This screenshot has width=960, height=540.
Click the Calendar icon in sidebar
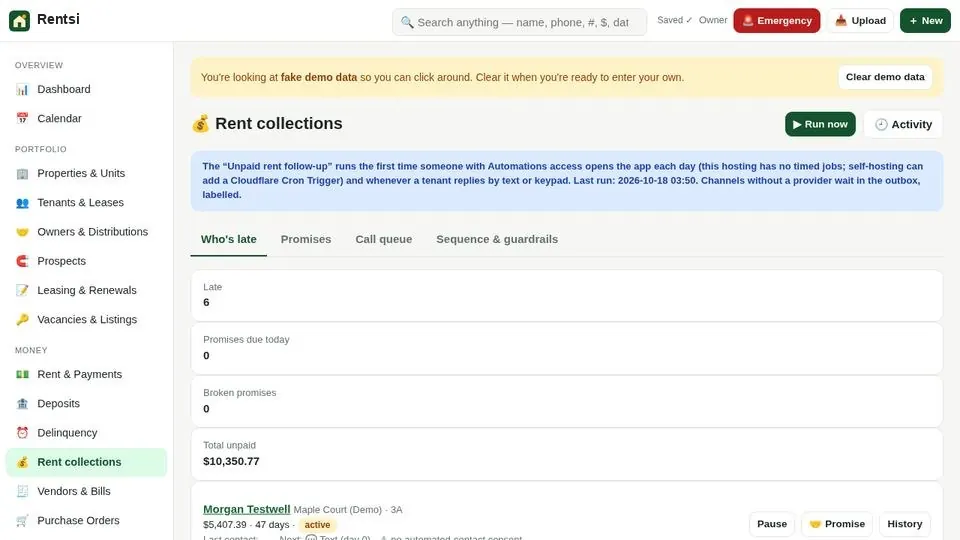pyautogui.click(x=23, y=119)
